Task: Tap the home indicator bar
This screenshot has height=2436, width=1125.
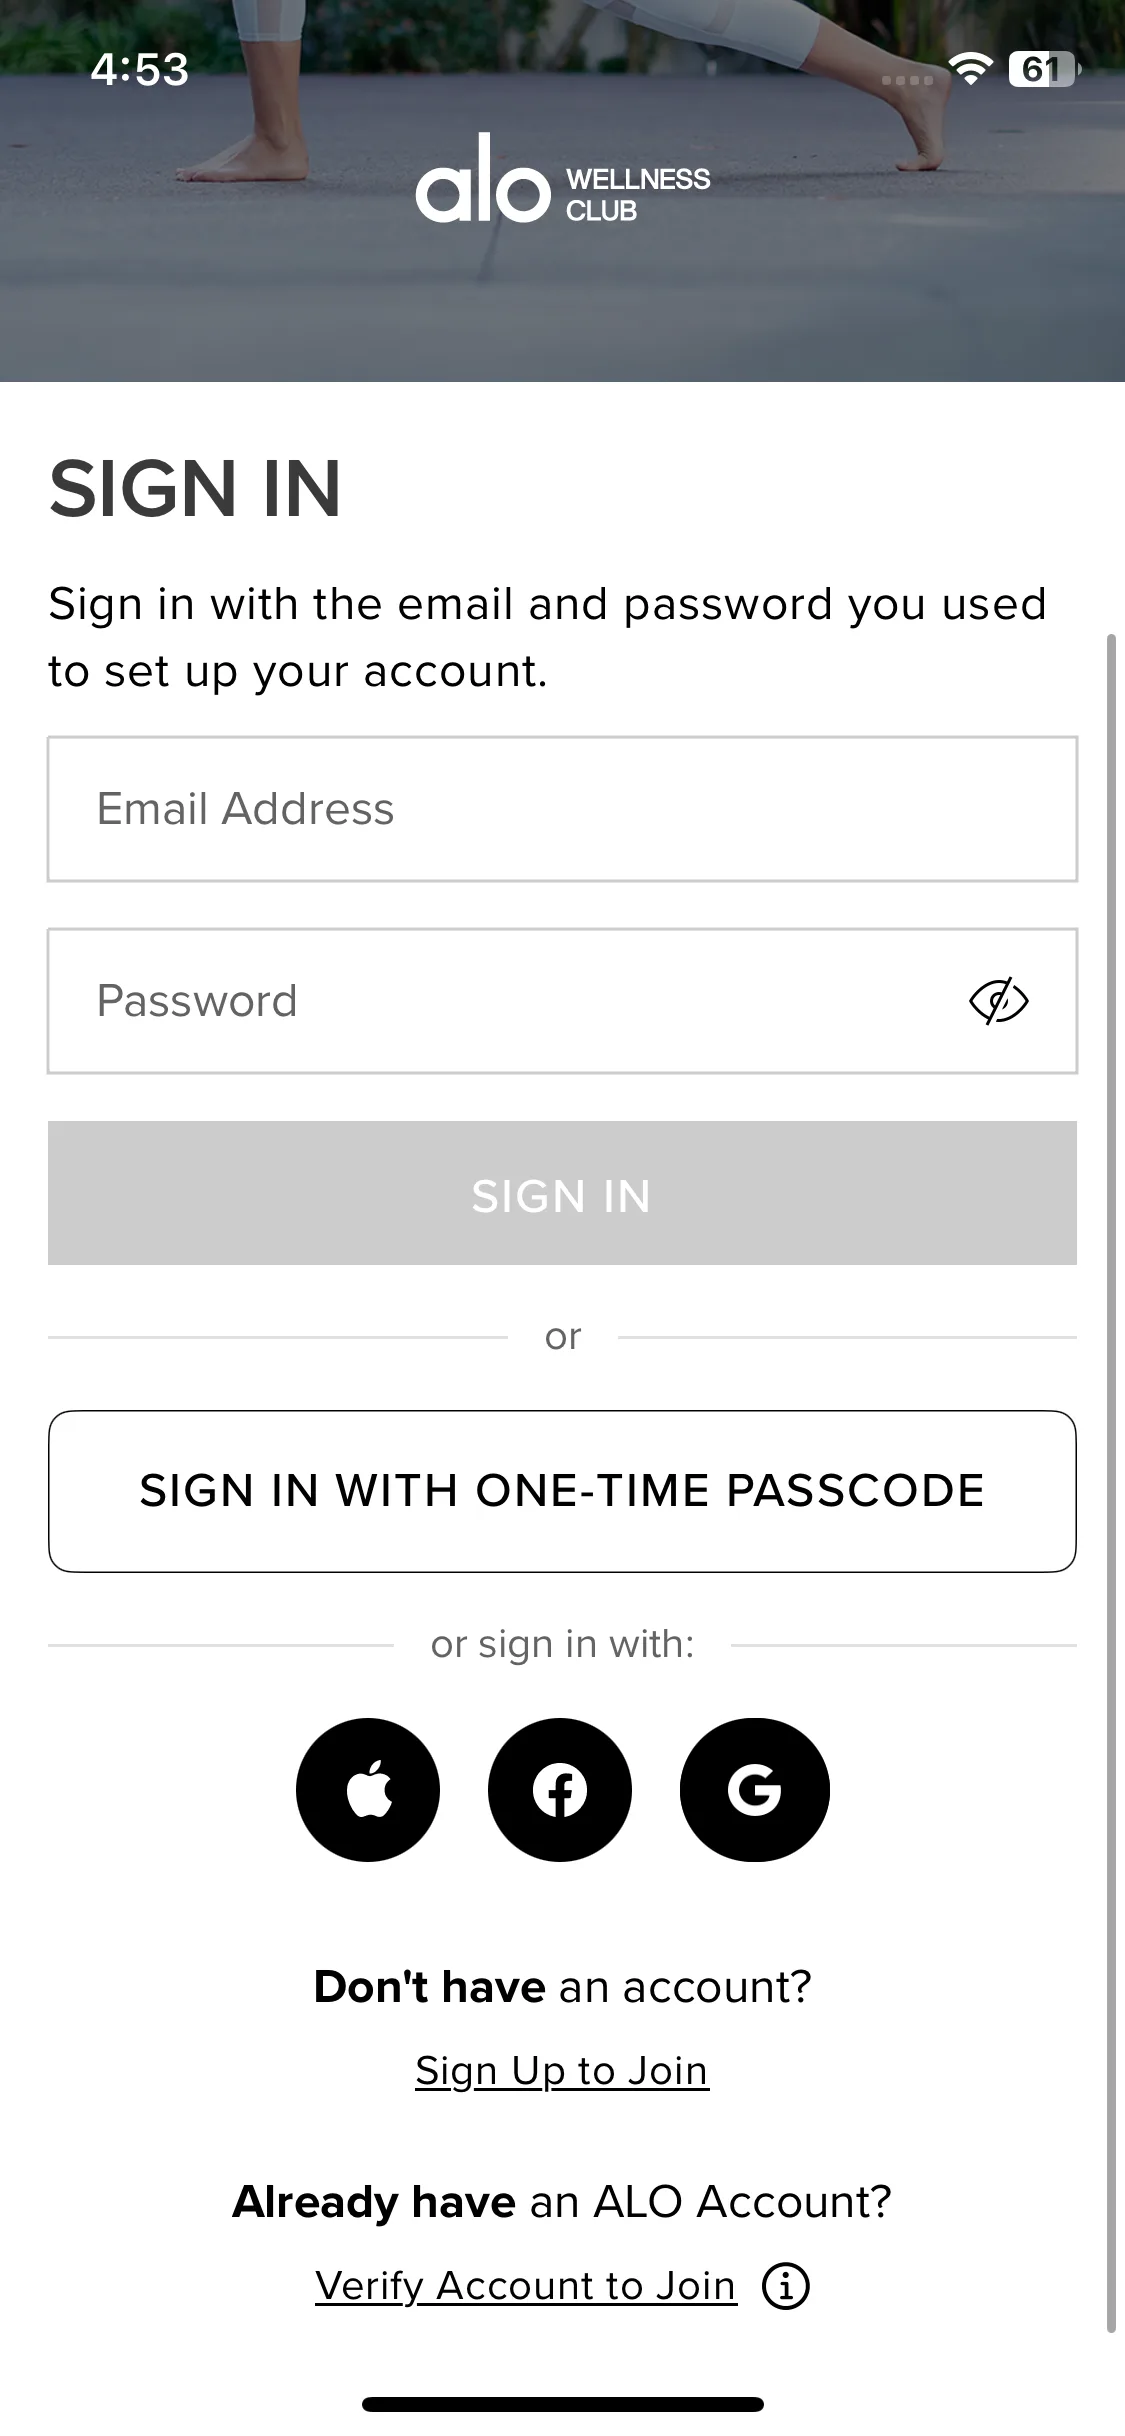Action: (x=562, y=2404)
